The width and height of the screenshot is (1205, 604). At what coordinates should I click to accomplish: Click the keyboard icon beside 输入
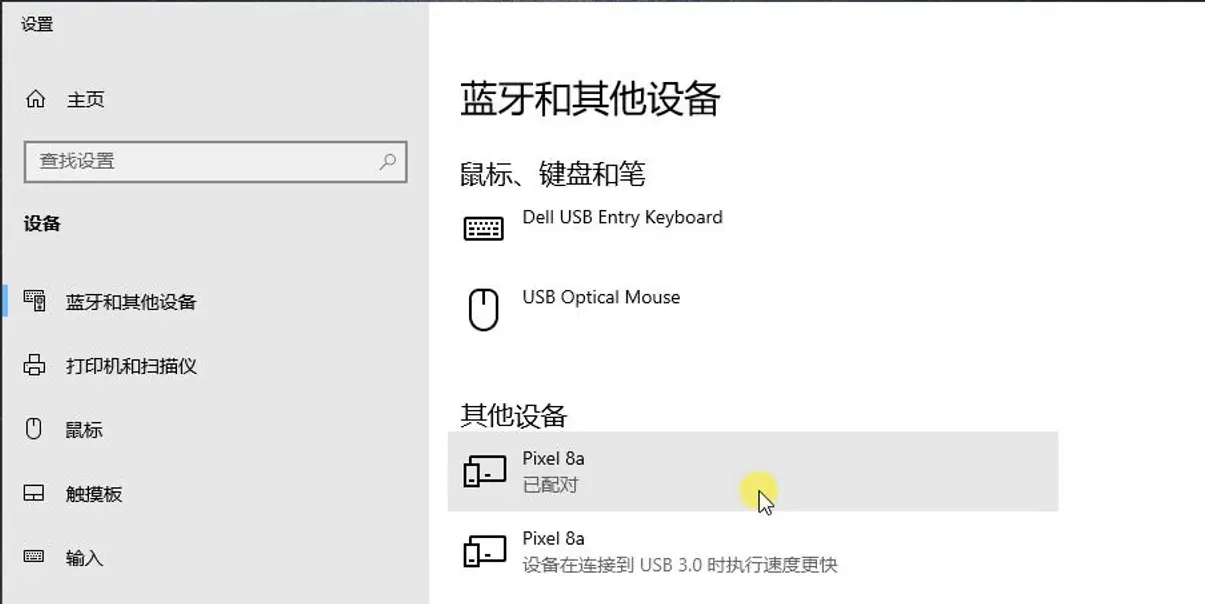(35, 557)
